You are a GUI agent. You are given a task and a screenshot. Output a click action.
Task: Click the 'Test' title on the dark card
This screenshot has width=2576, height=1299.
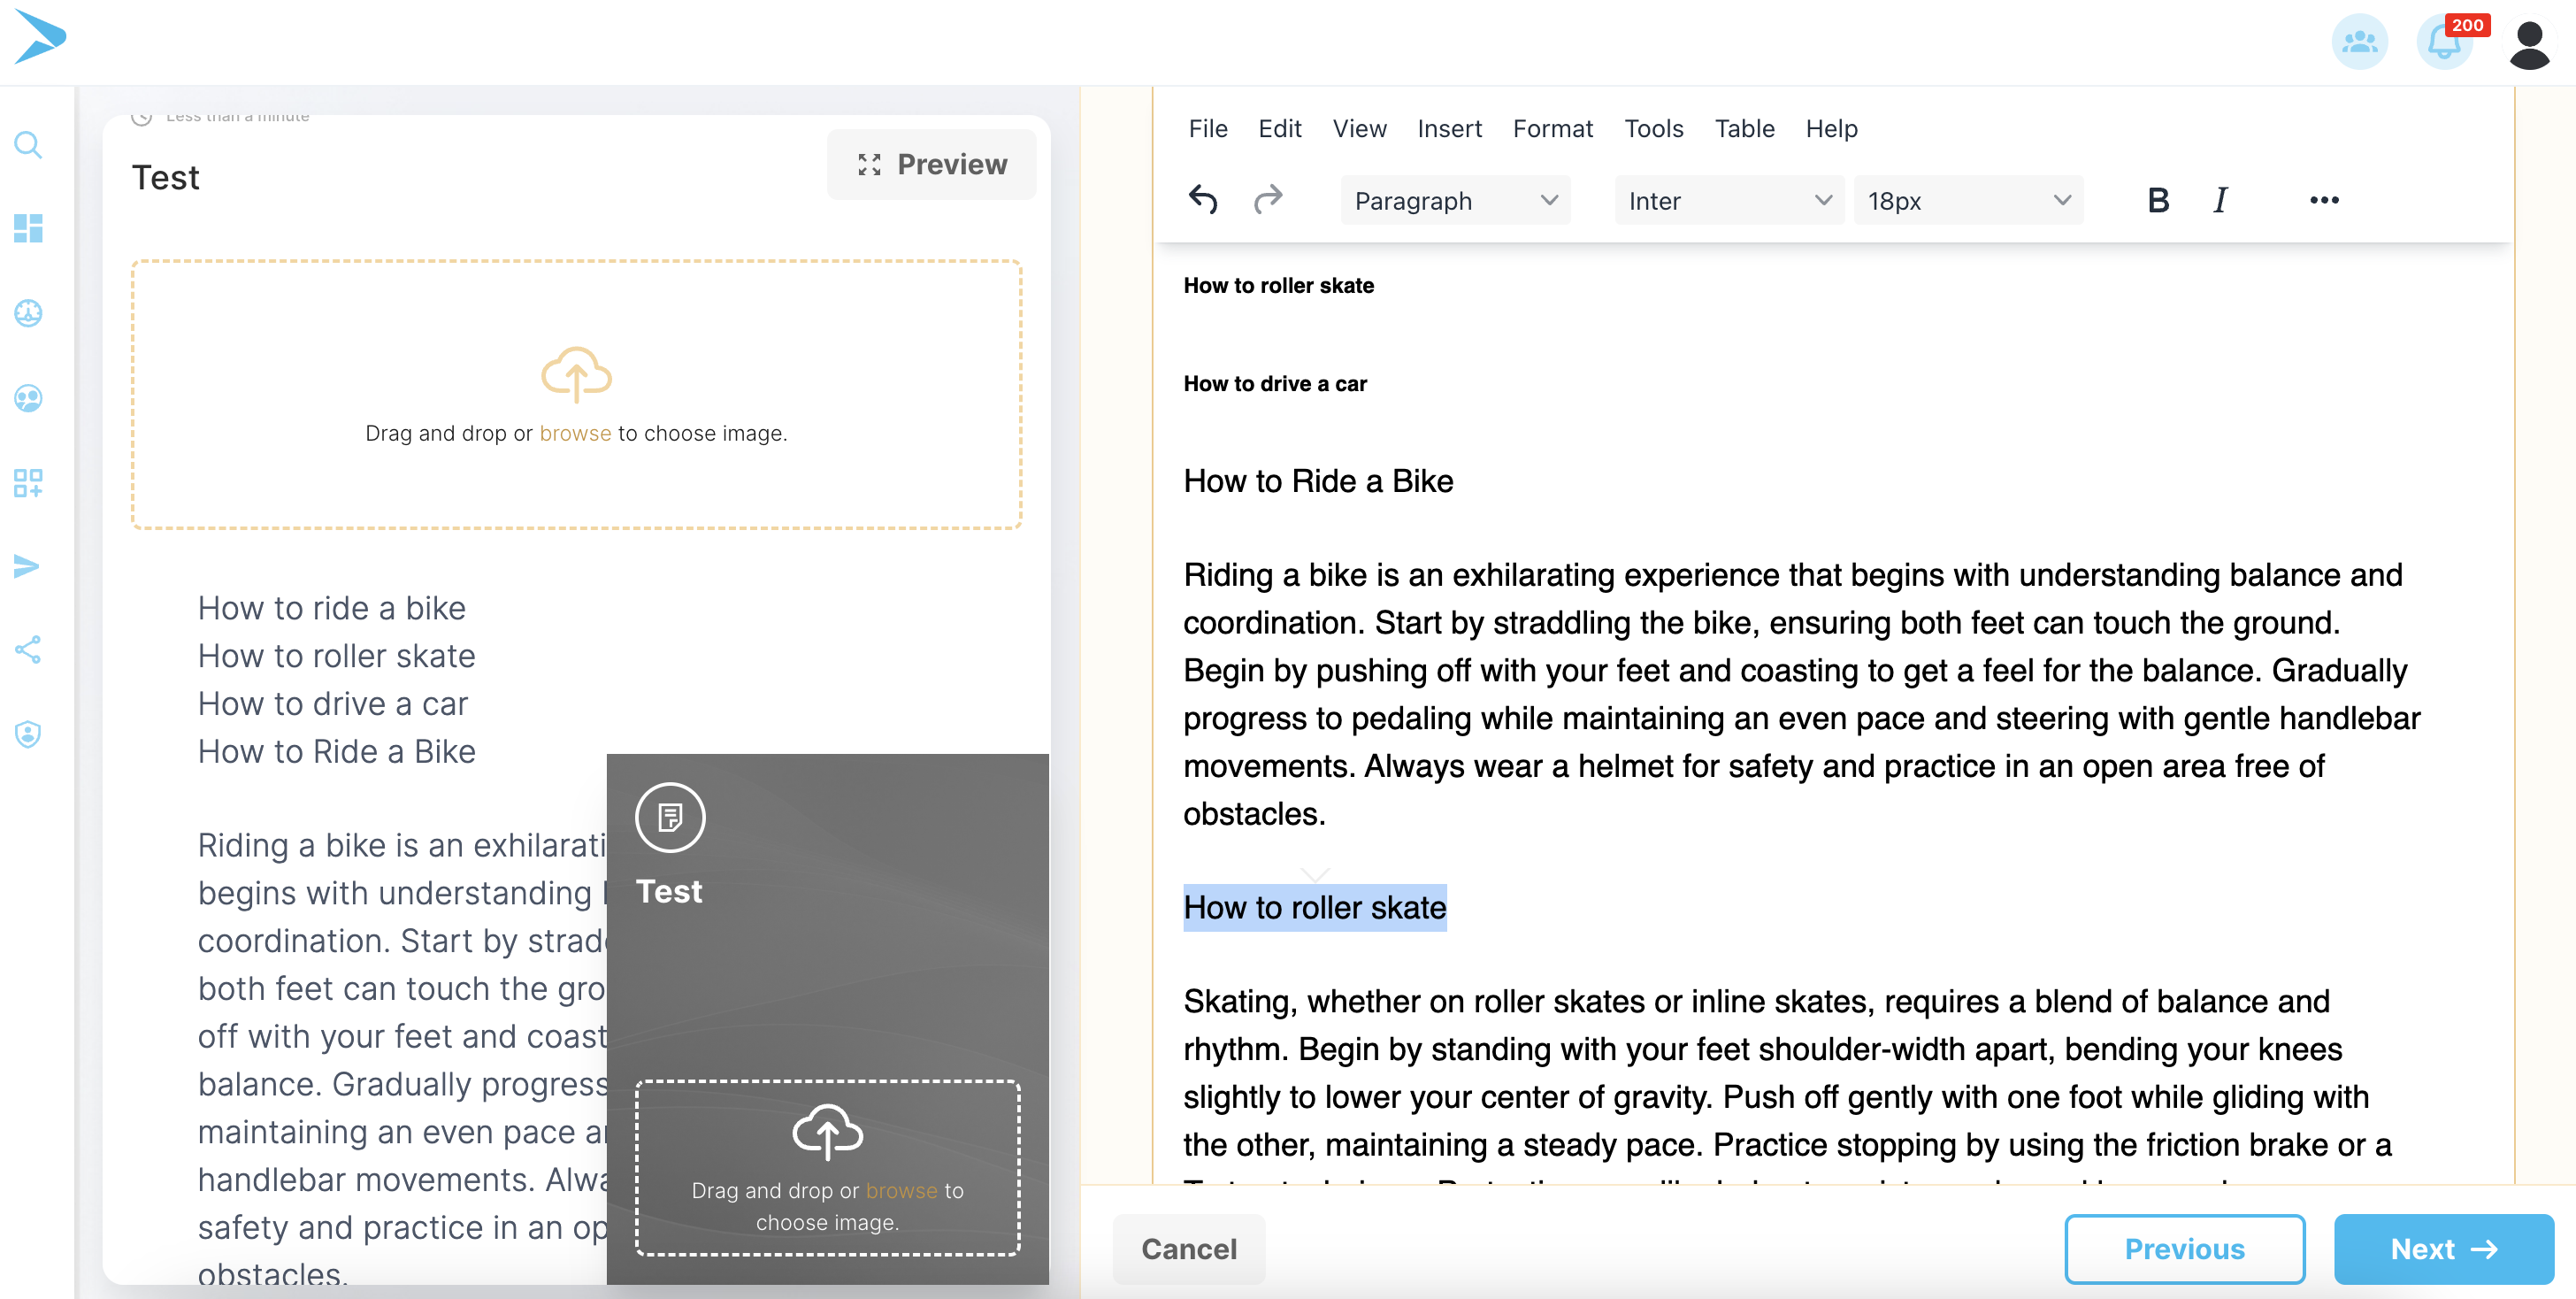point(669,891)
